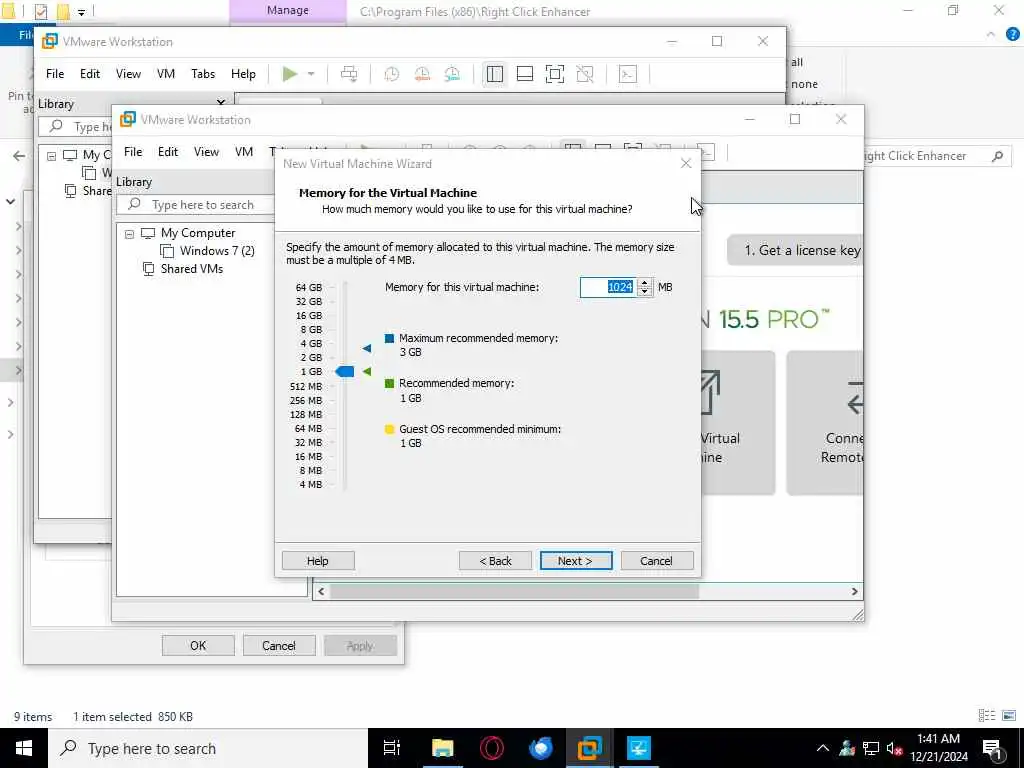Open View menu in back VMware window
This screenshot has height=768, width=1024.
[x=128, y=74]
